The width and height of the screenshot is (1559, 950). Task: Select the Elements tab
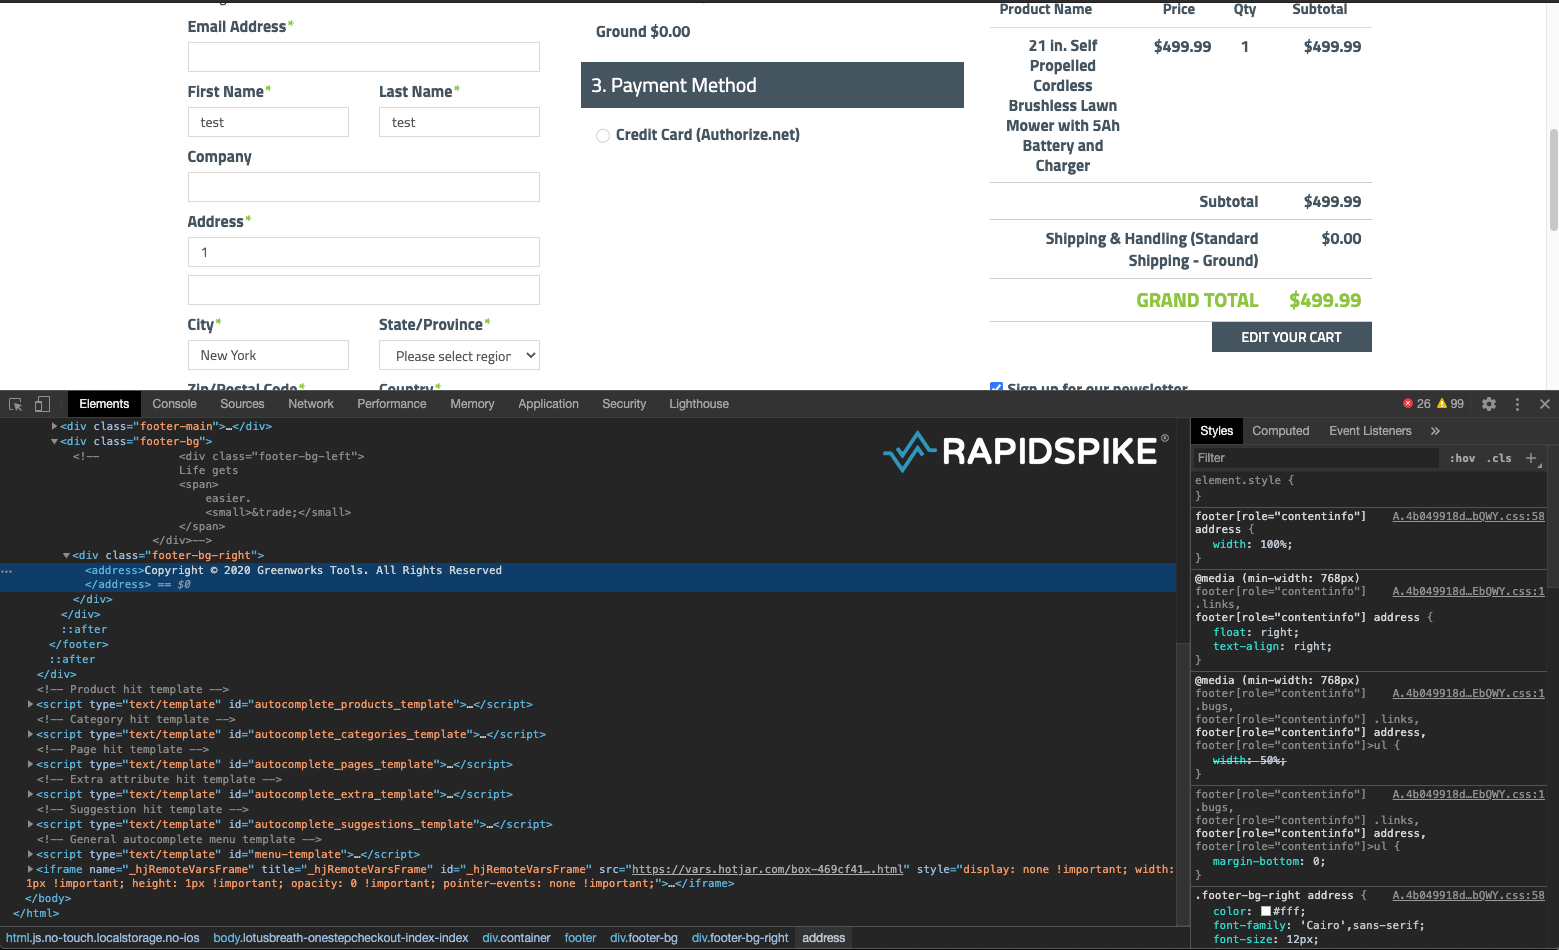coord(104,404)
